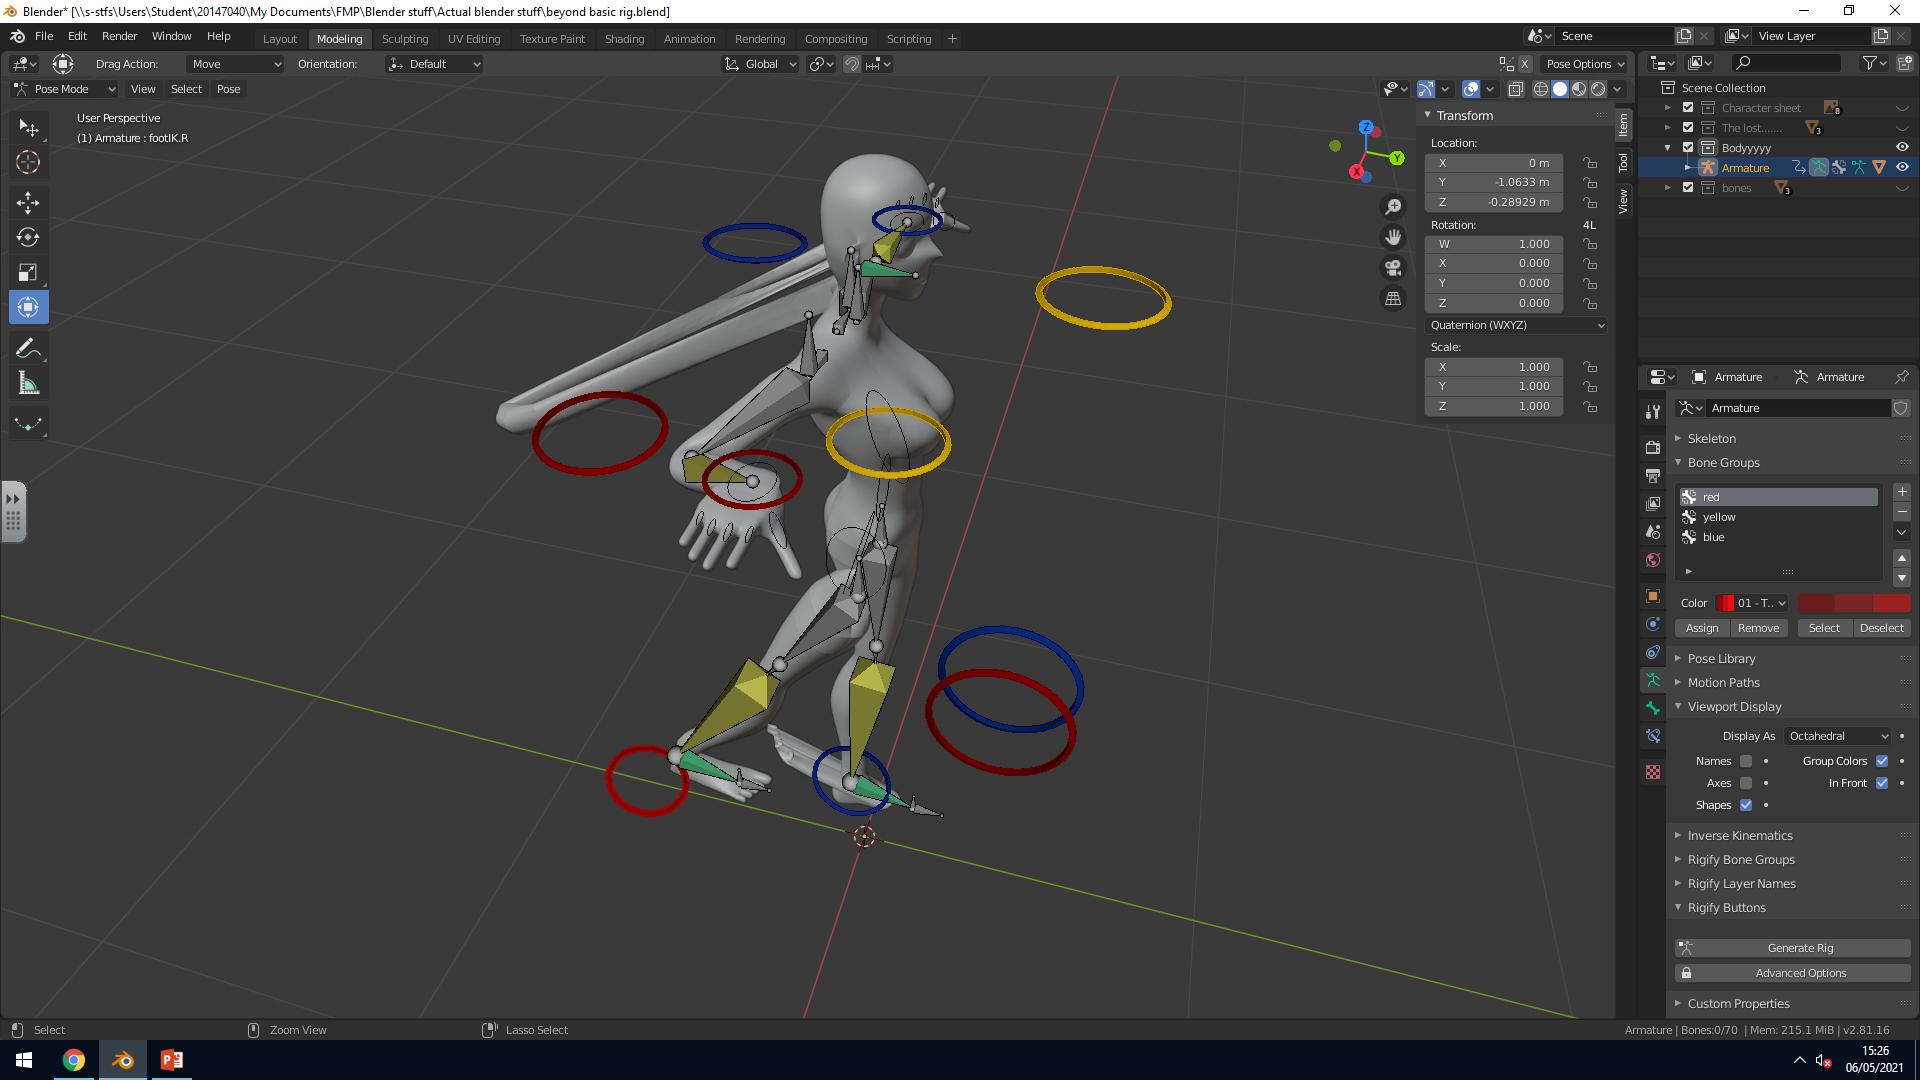This screenshot has width=1920, height=1080.
Task: Click the Deselect button
Action: 1881,628
